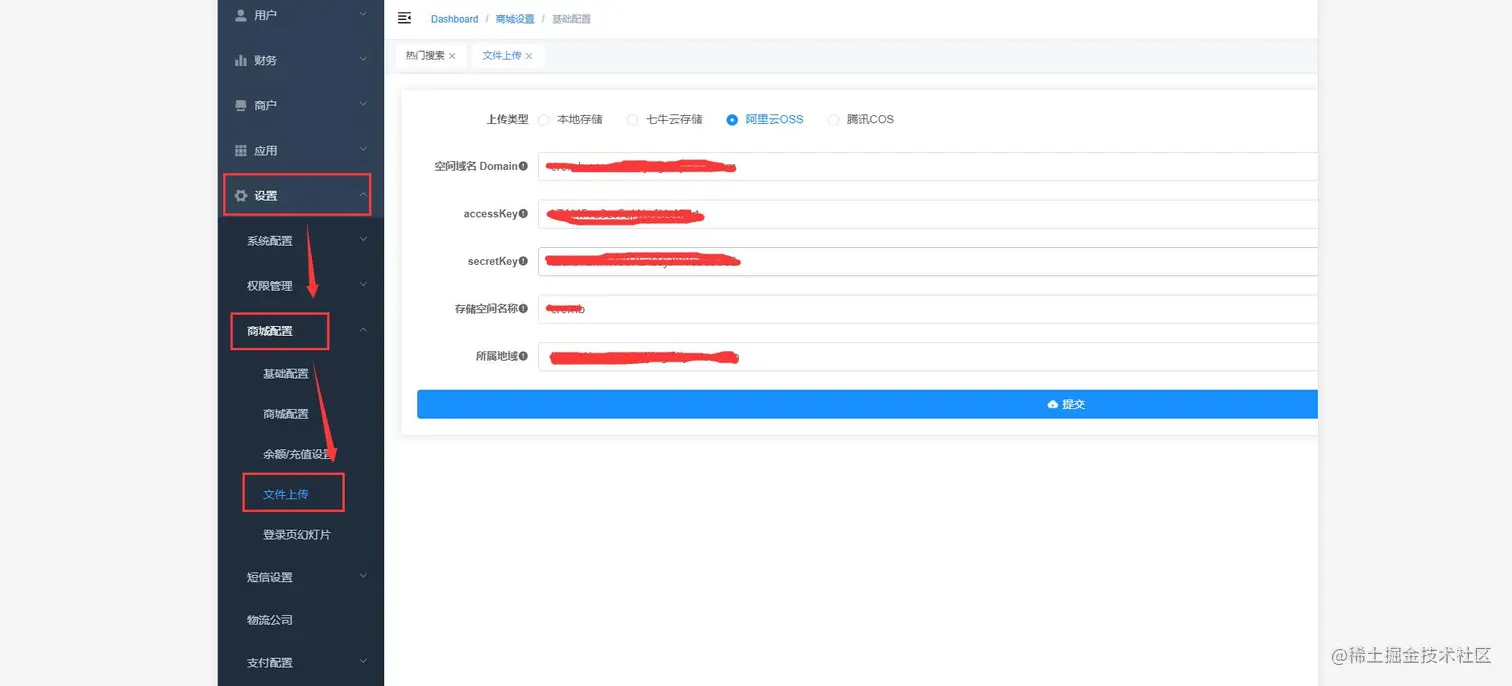Click 商城设置 breadcrumb link

pyautogui.click(x=515, y=19)
